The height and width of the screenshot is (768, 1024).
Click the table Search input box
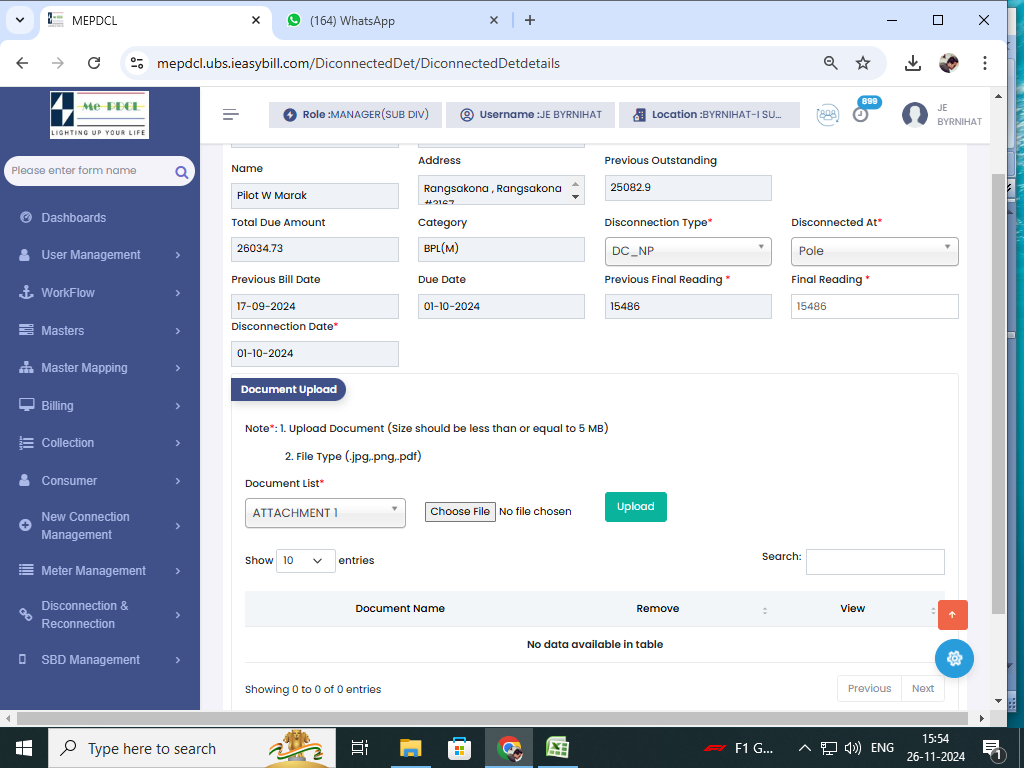point(875,562)
